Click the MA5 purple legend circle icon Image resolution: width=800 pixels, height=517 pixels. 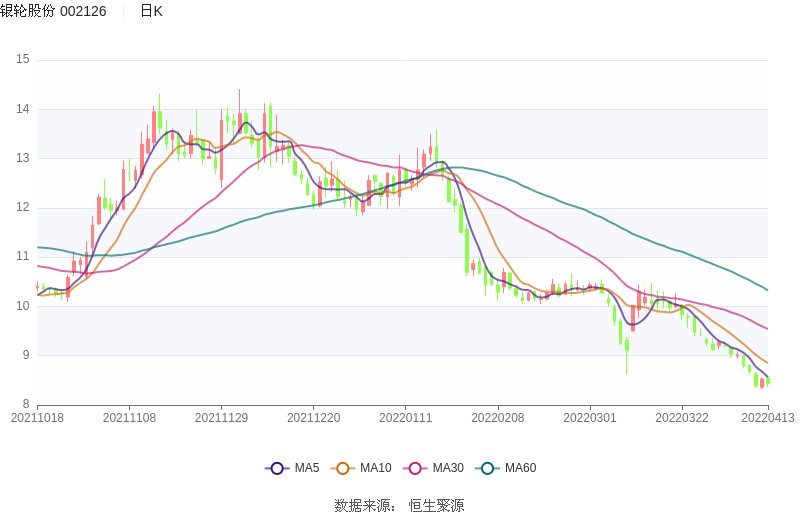277,468
